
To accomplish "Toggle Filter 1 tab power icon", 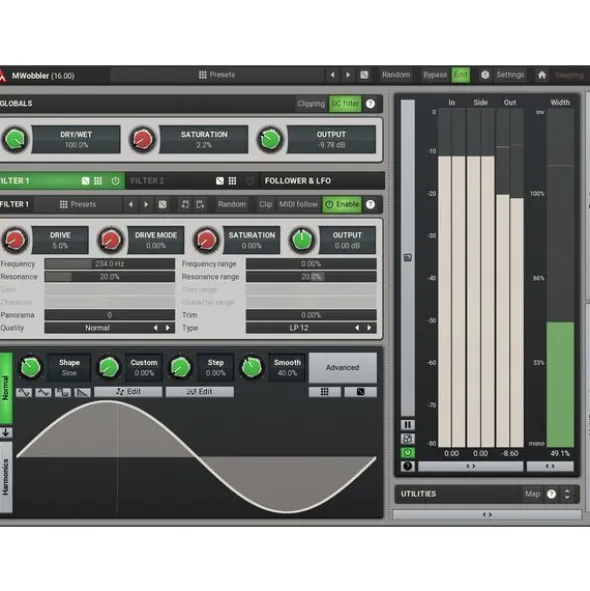I will coord(115,181).
